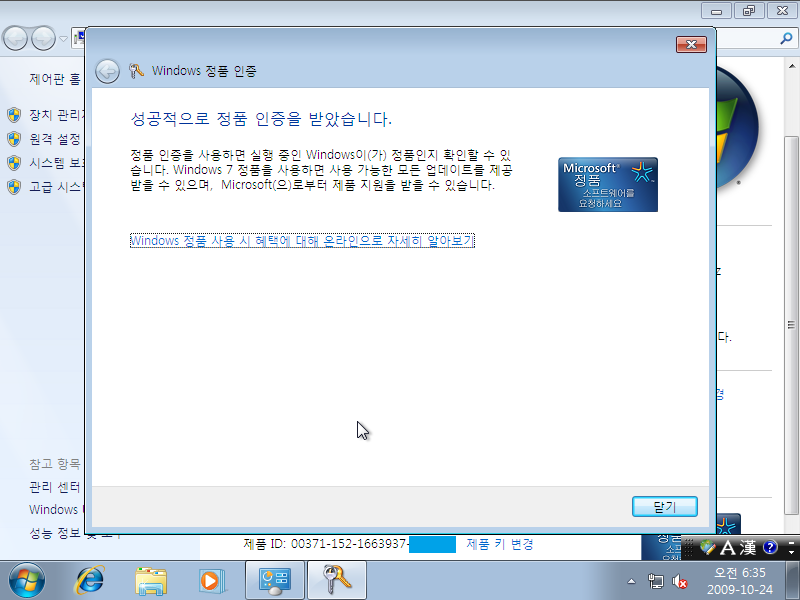Click 제품 키 변경 link

click(x=499, y=544)
